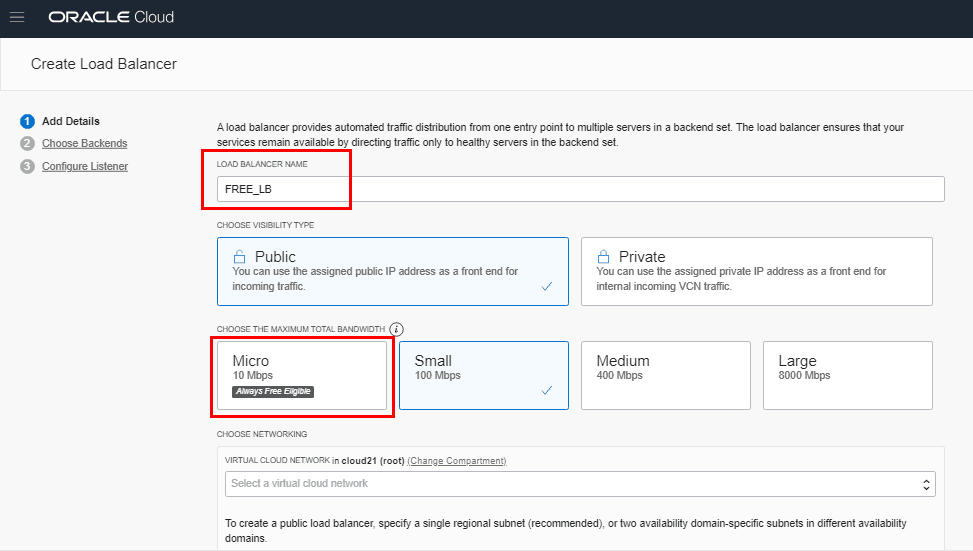Click the Private visibility lock icon
The image size is (973, 551).
point(603,256)
